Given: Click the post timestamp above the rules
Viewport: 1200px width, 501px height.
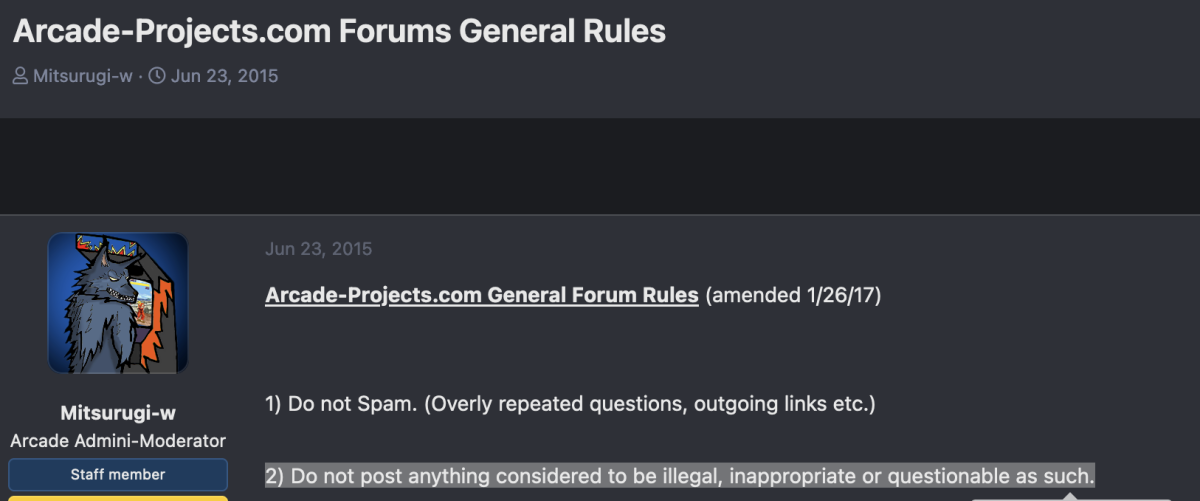Looking at the screenshot, I should 318,249.
